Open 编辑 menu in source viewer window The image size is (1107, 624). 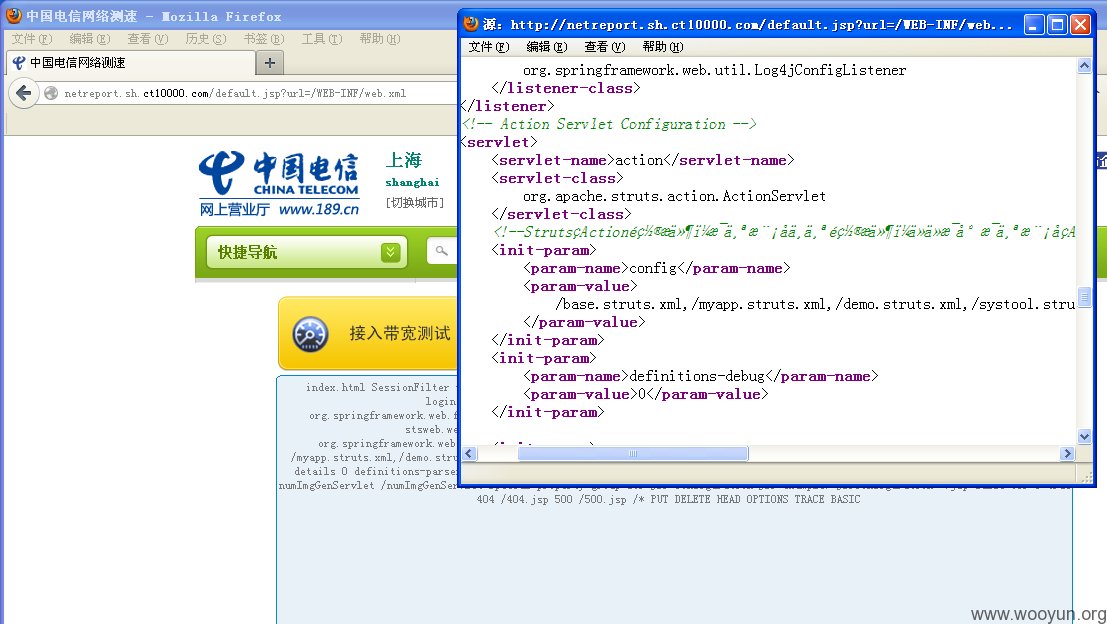546,47
